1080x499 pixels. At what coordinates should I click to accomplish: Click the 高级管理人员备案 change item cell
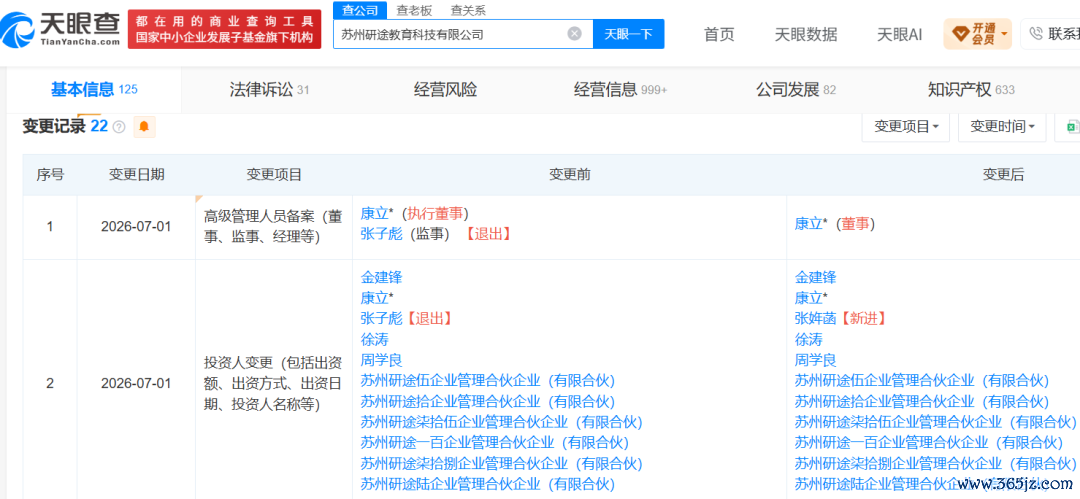[x=273, y=227]
